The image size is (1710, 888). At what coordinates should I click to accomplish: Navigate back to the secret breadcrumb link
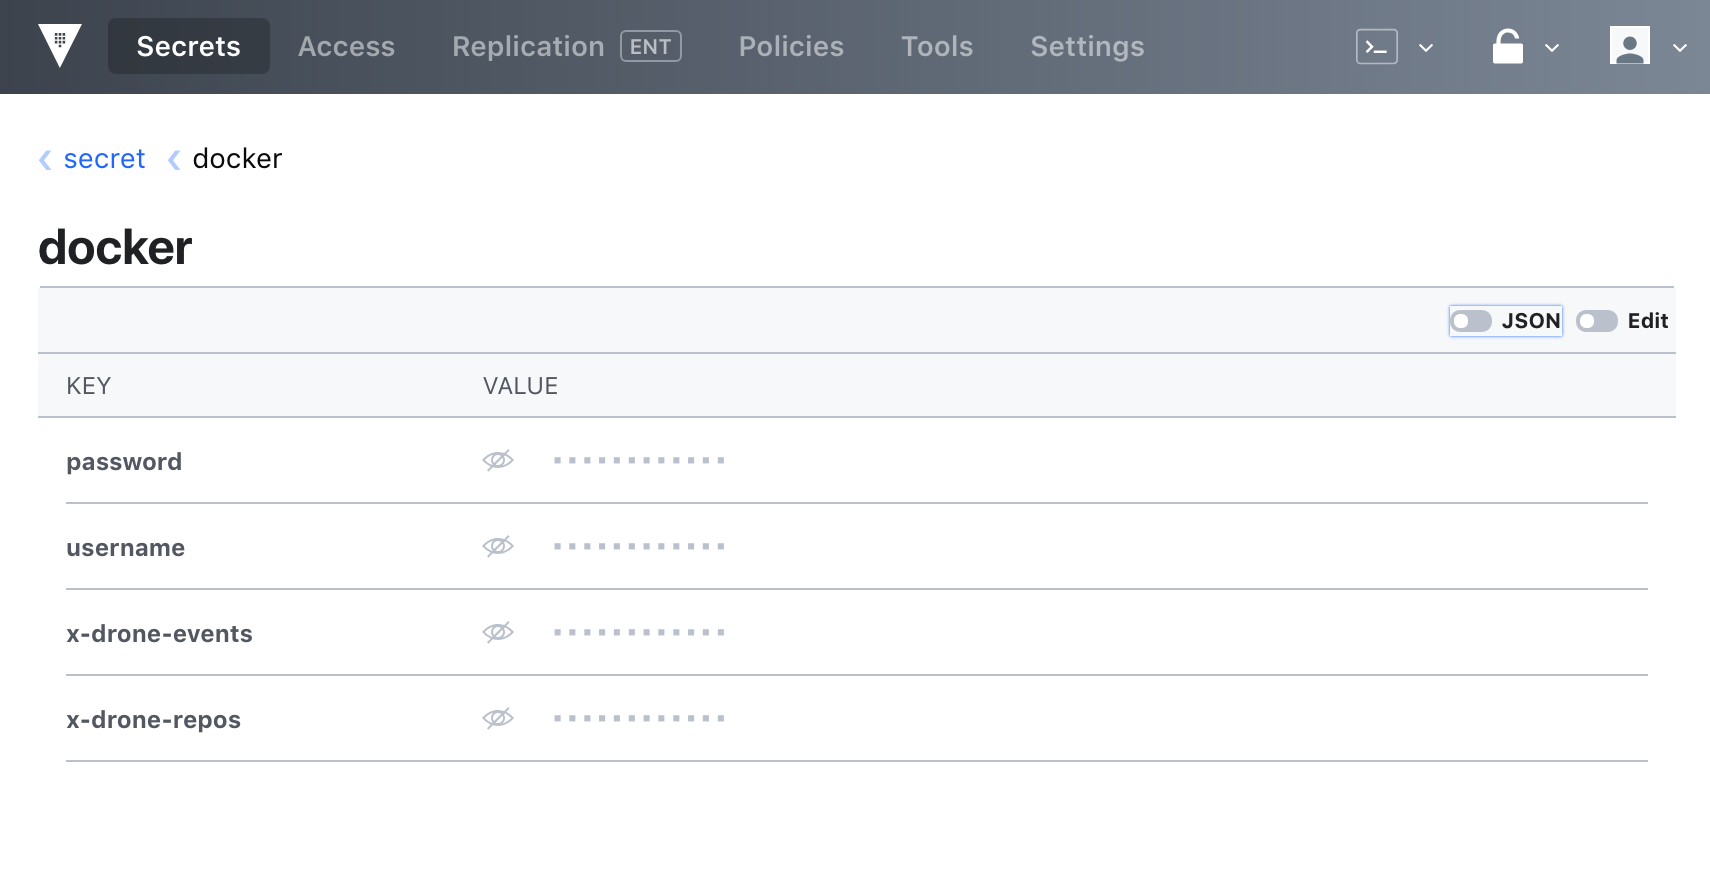(104, 159)
